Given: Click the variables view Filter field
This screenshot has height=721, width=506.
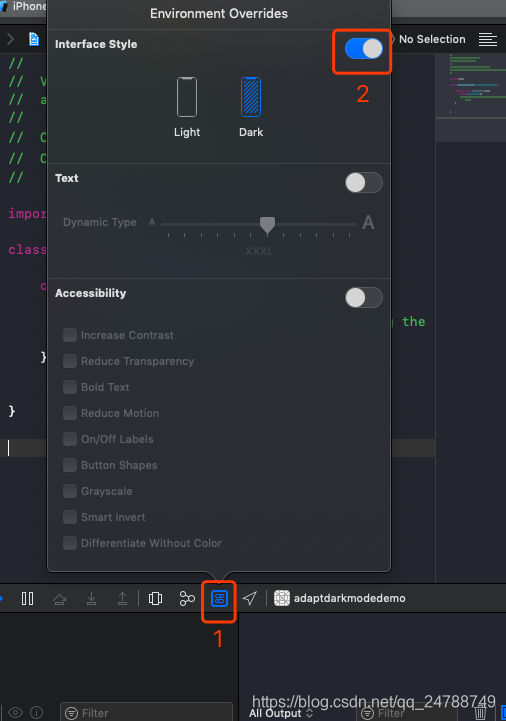Looking at the screenshot, I should pyautogui.click(x=146, y=713).
